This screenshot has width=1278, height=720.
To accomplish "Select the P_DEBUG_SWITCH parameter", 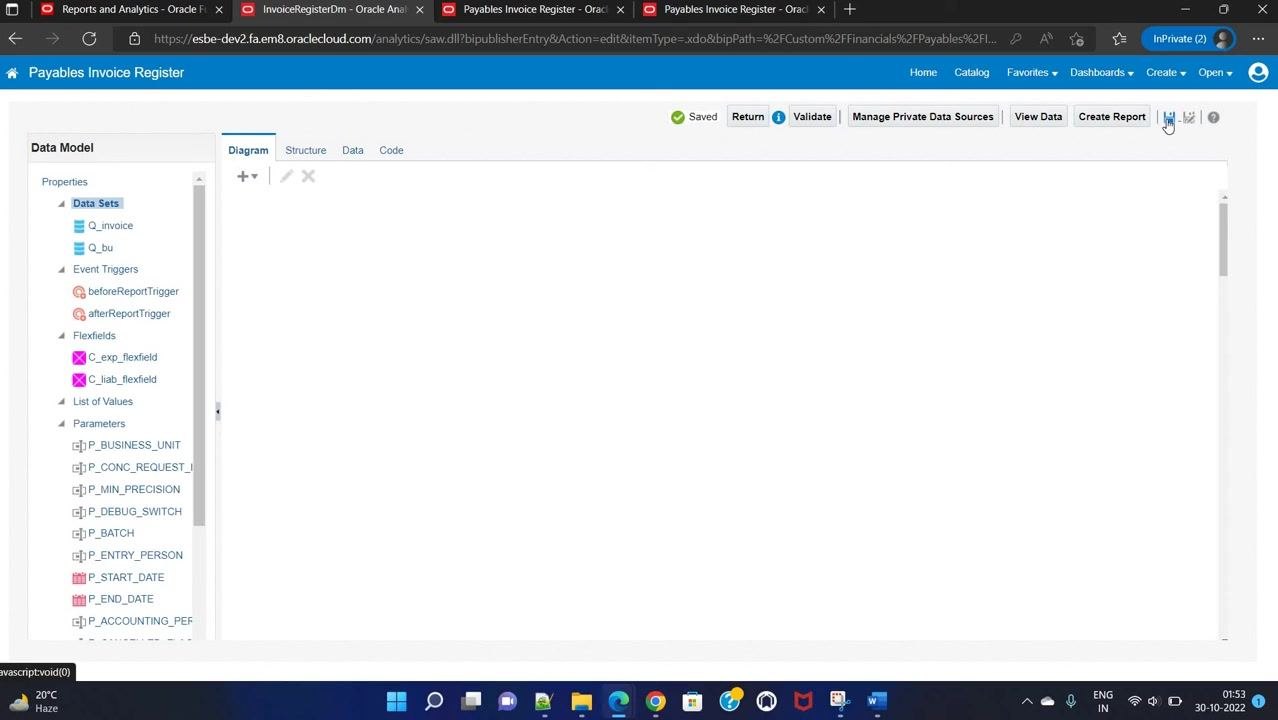I will tap(135, 512).
